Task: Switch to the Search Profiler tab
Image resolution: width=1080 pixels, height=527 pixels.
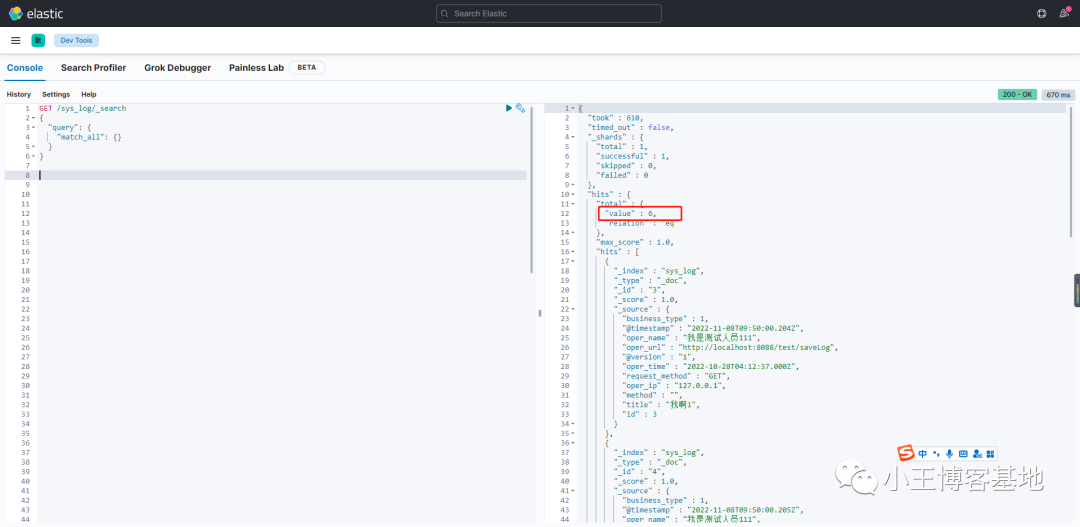Action: pos(93,68)
